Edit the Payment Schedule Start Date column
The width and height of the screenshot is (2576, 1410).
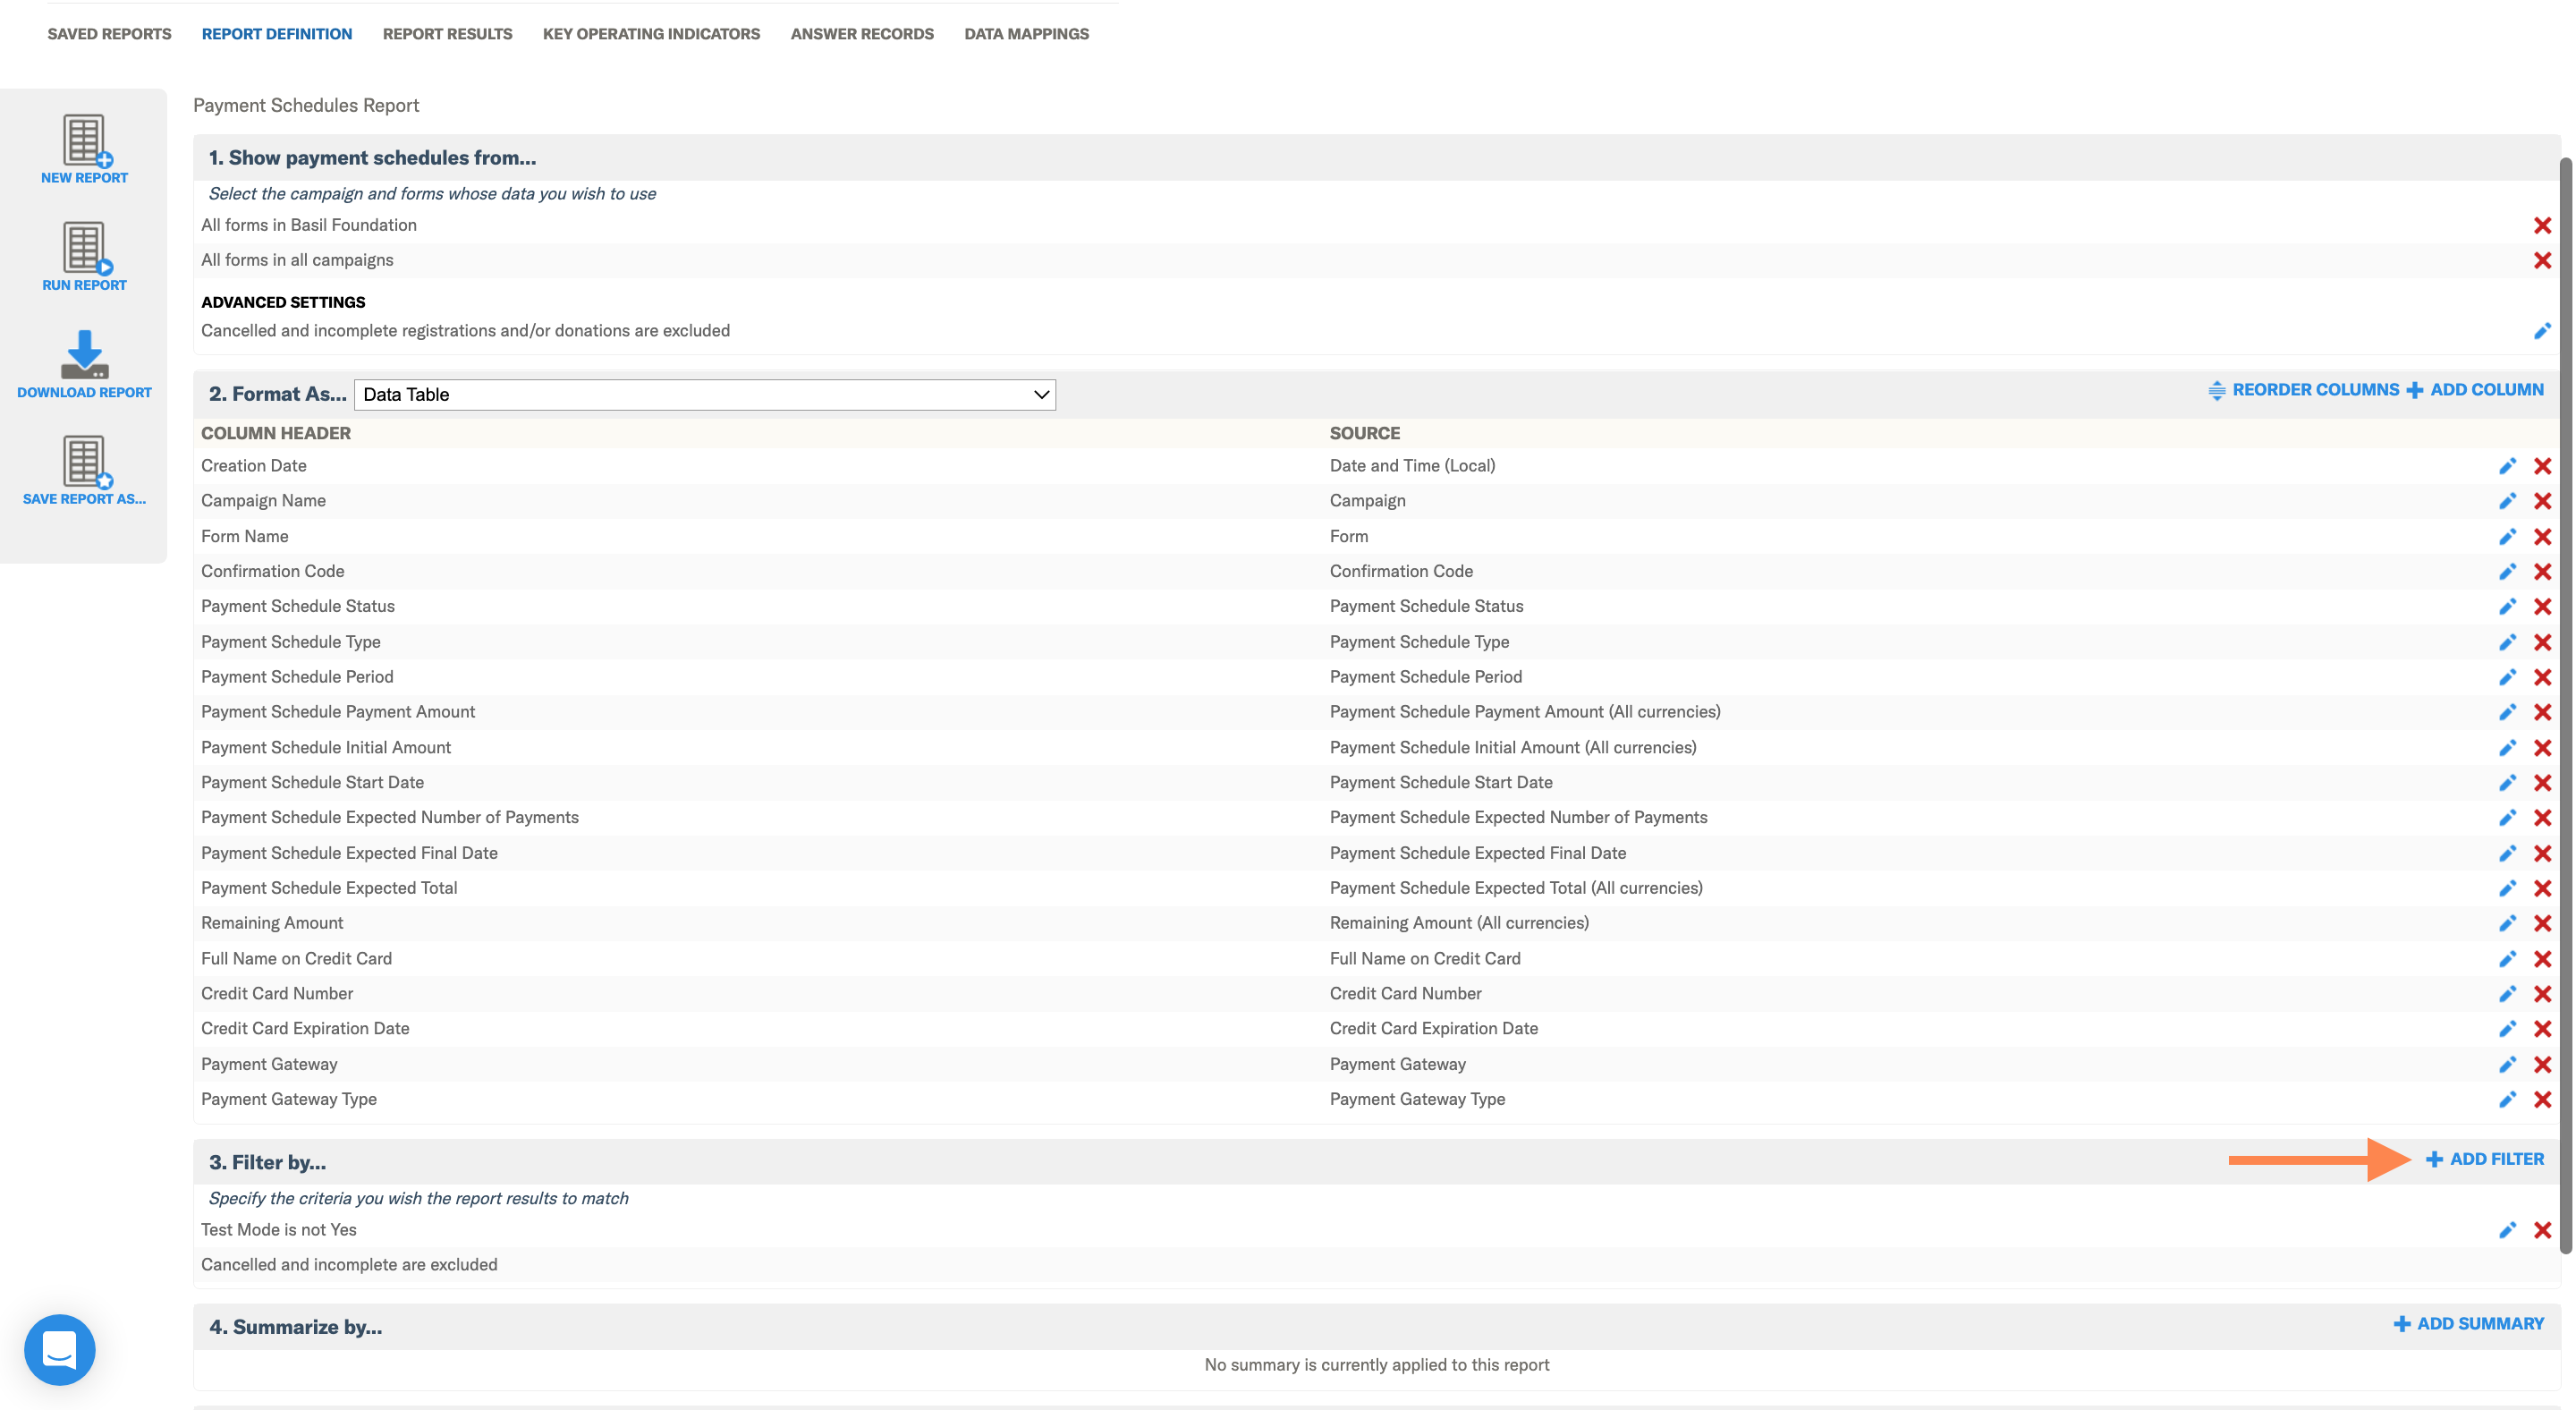coord(2507,783)
